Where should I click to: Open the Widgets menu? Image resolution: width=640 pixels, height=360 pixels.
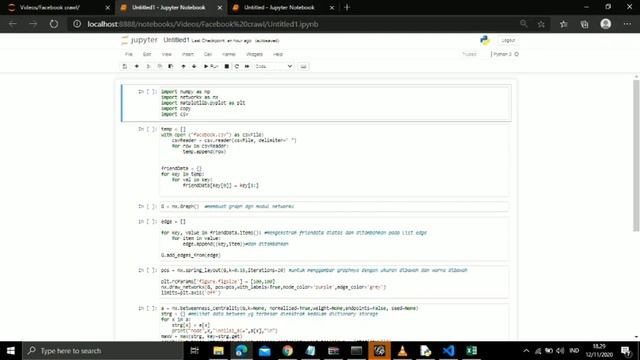point(254,54)
